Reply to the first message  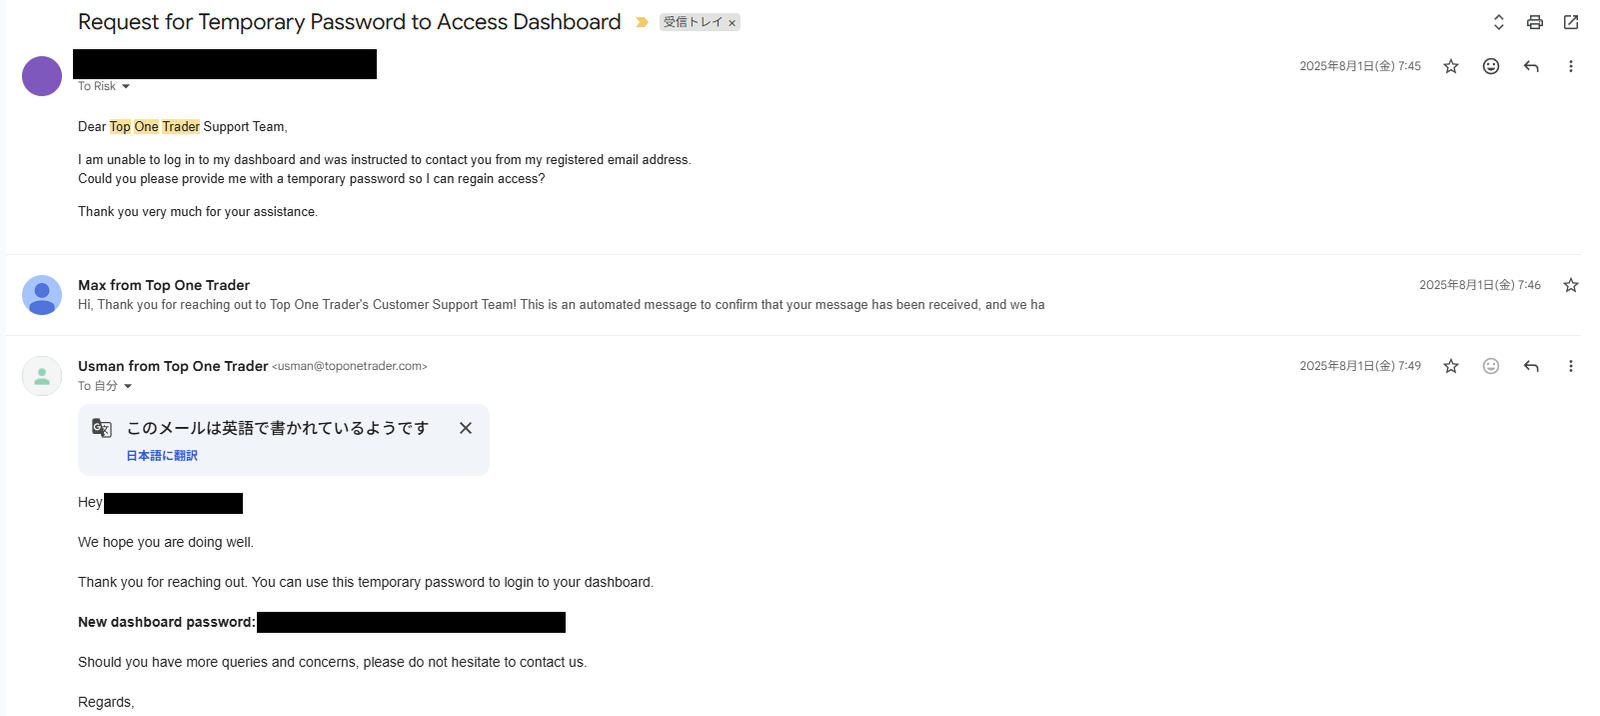tap(1530, 66)
